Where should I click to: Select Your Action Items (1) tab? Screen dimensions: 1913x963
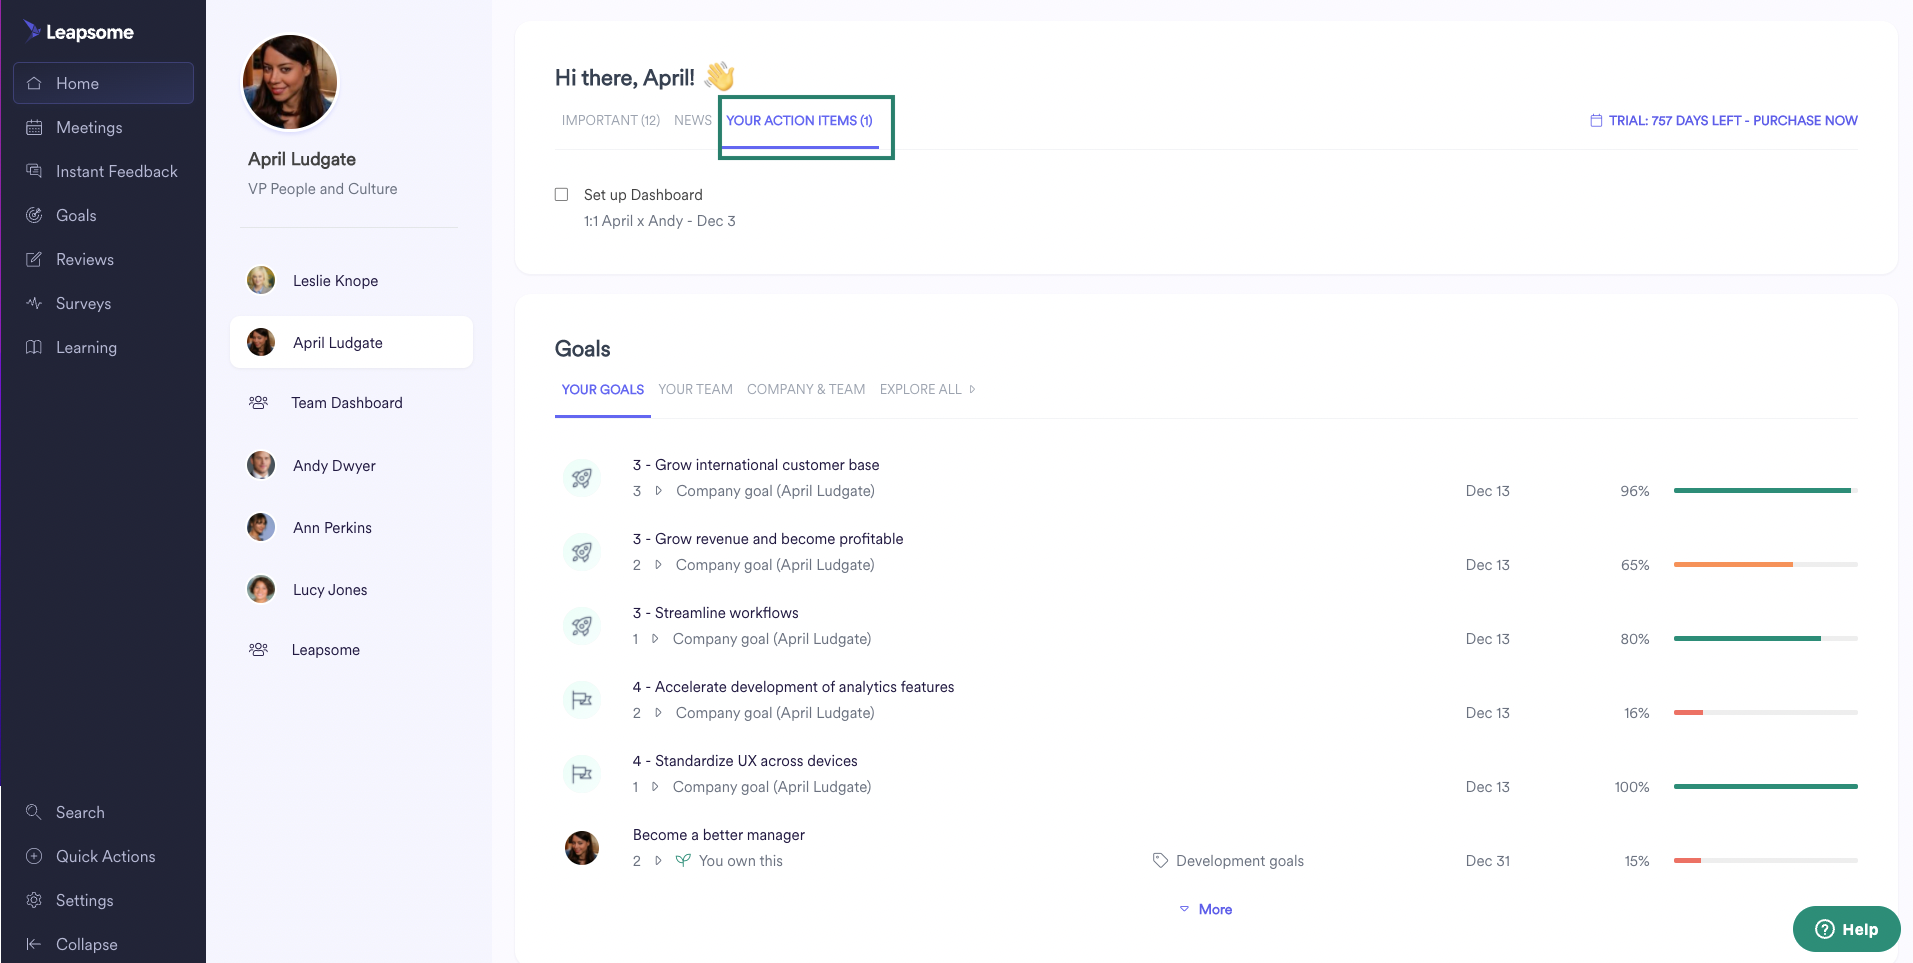point(799,120)
